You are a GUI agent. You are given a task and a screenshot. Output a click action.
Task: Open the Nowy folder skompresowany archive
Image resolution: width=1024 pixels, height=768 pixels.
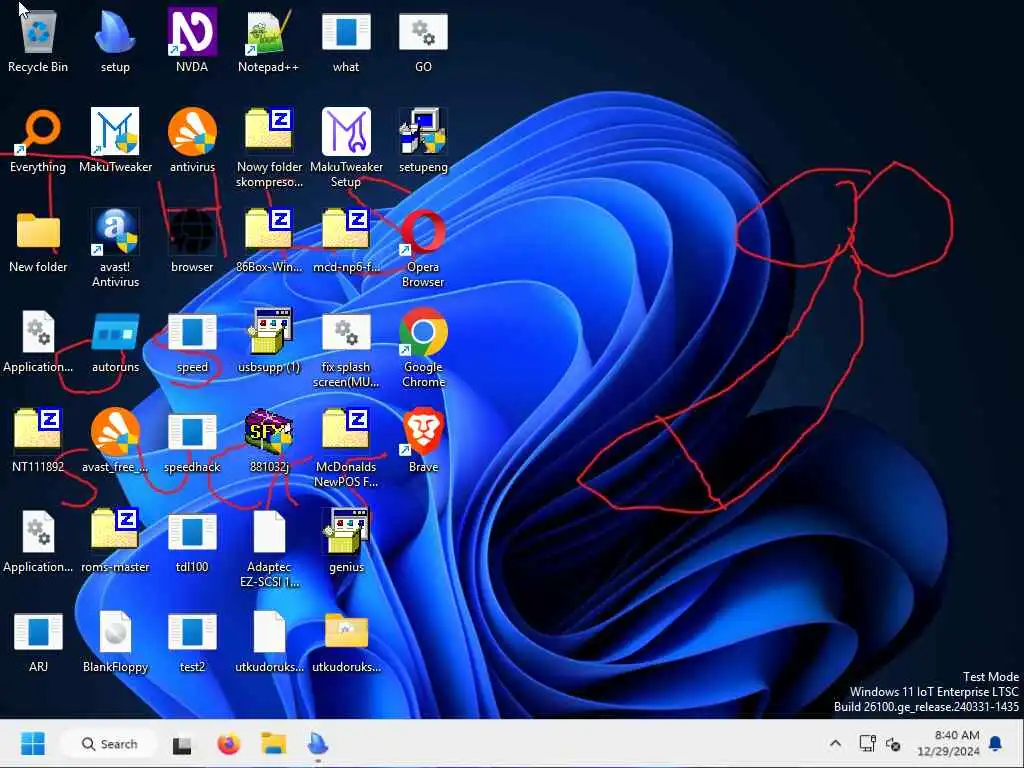tap(269, 148)
